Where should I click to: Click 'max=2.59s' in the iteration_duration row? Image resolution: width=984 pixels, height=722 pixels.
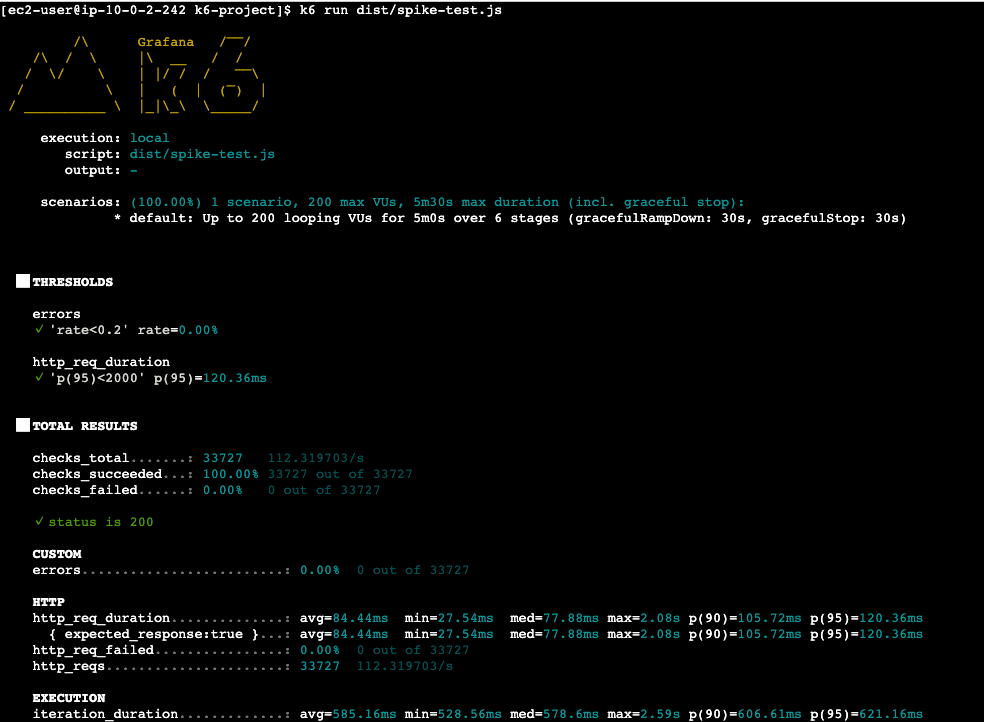pyautogui.click(x=643, y=714)
